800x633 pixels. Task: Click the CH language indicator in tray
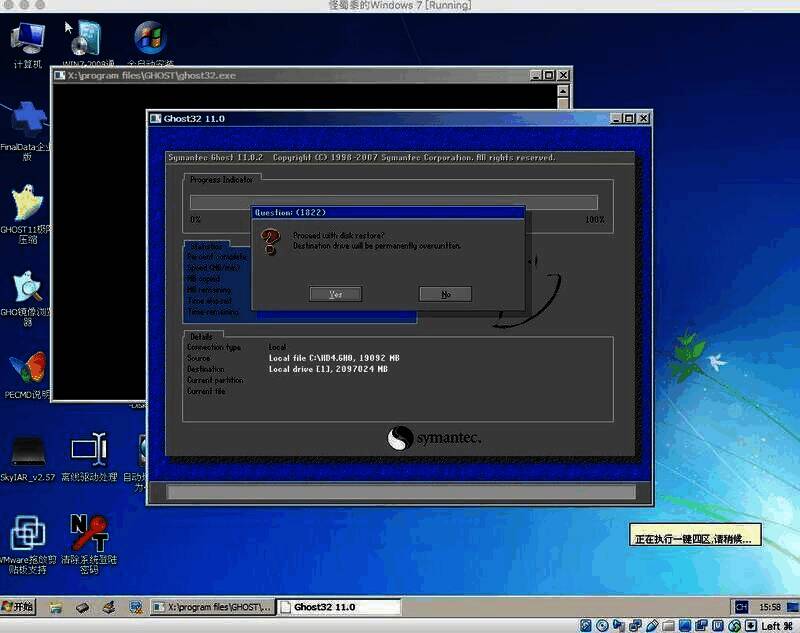pos(741,607)
